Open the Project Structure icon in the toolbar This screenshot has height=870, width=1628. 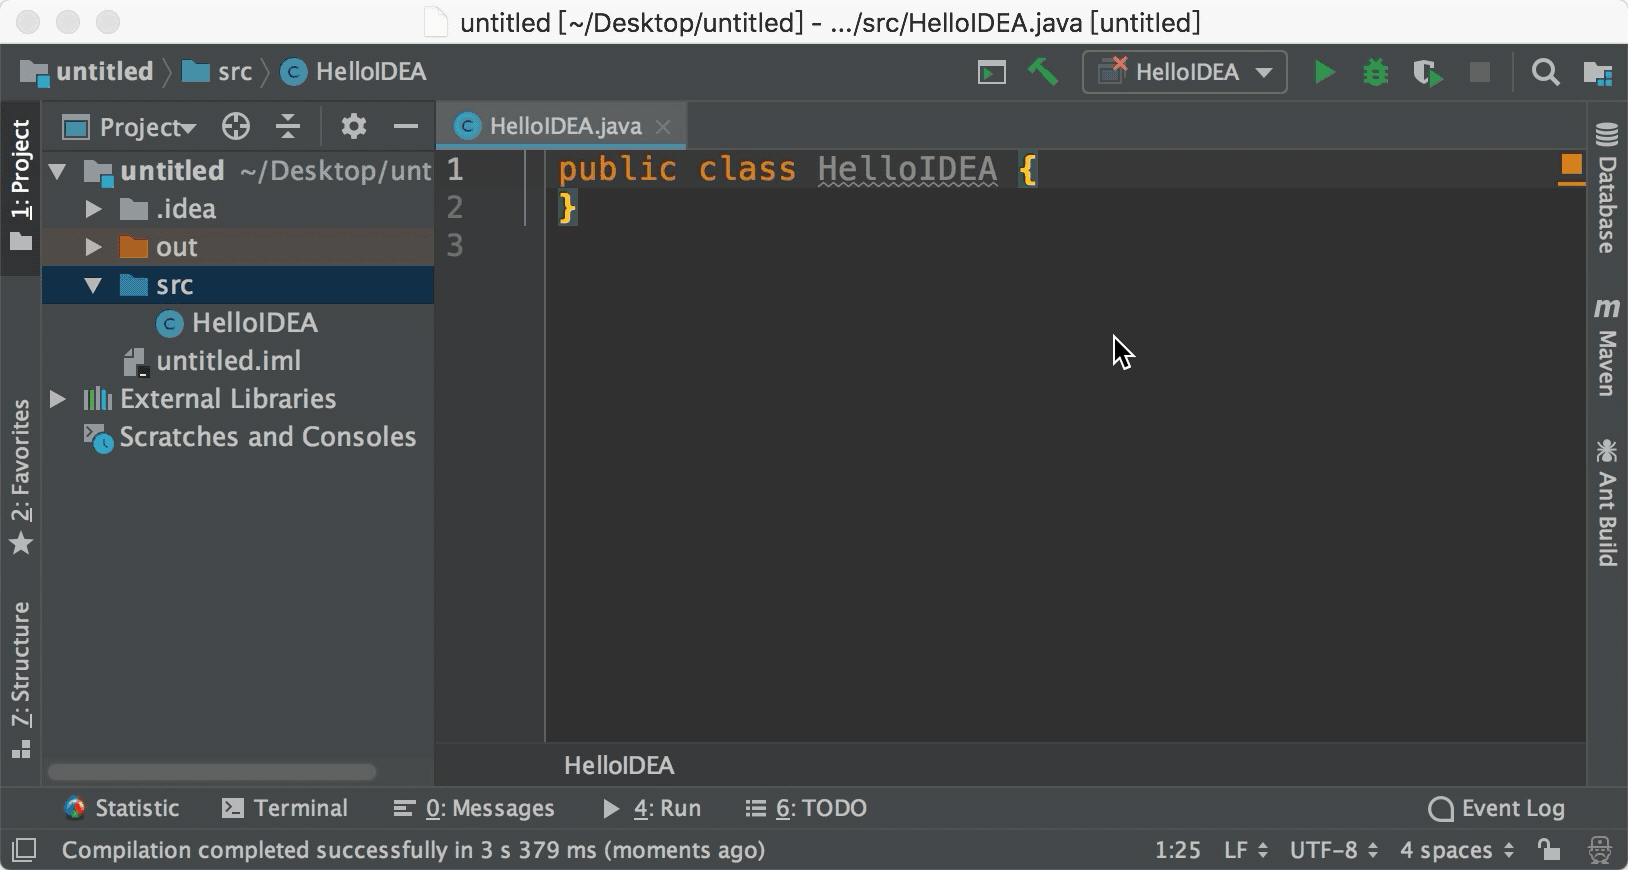click(x=1598, y=72)
